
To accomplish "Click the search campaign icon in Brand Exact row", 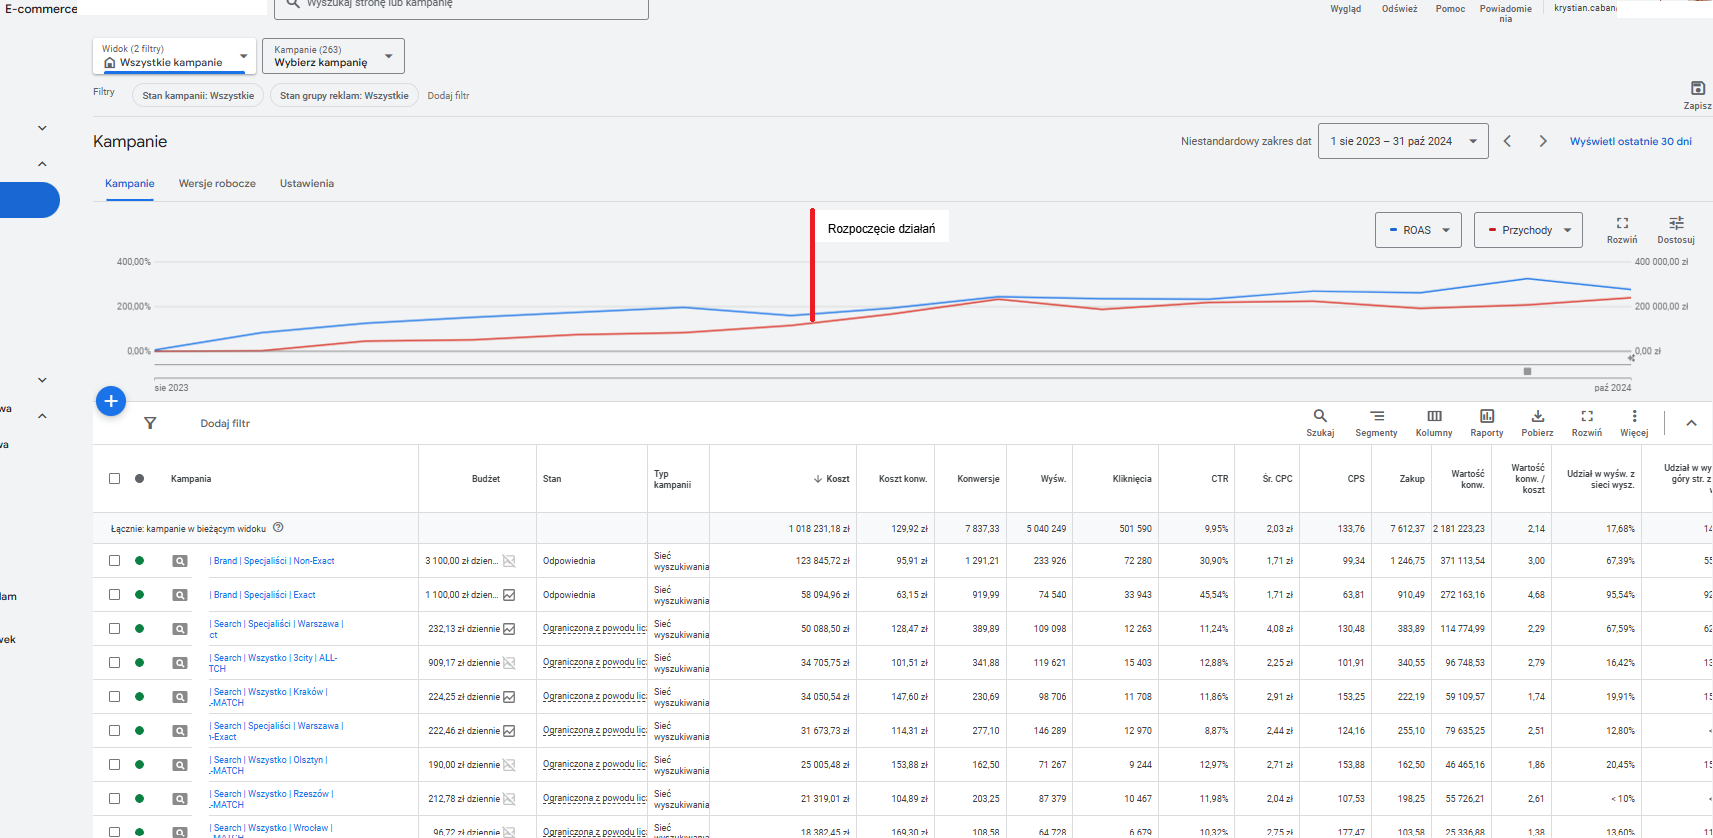I will tap(180, 595).
